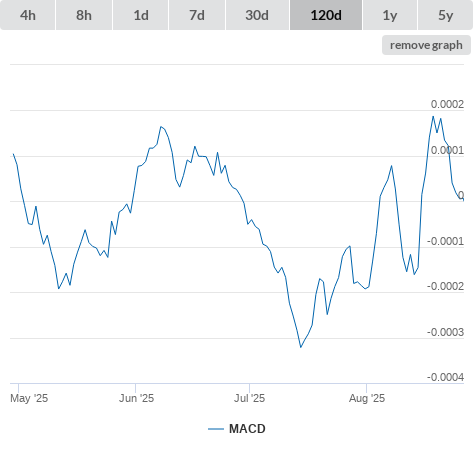Switch to the 8h time range
Screen dimensions: 474x455
pyautogui.click(x=84, y=15)
